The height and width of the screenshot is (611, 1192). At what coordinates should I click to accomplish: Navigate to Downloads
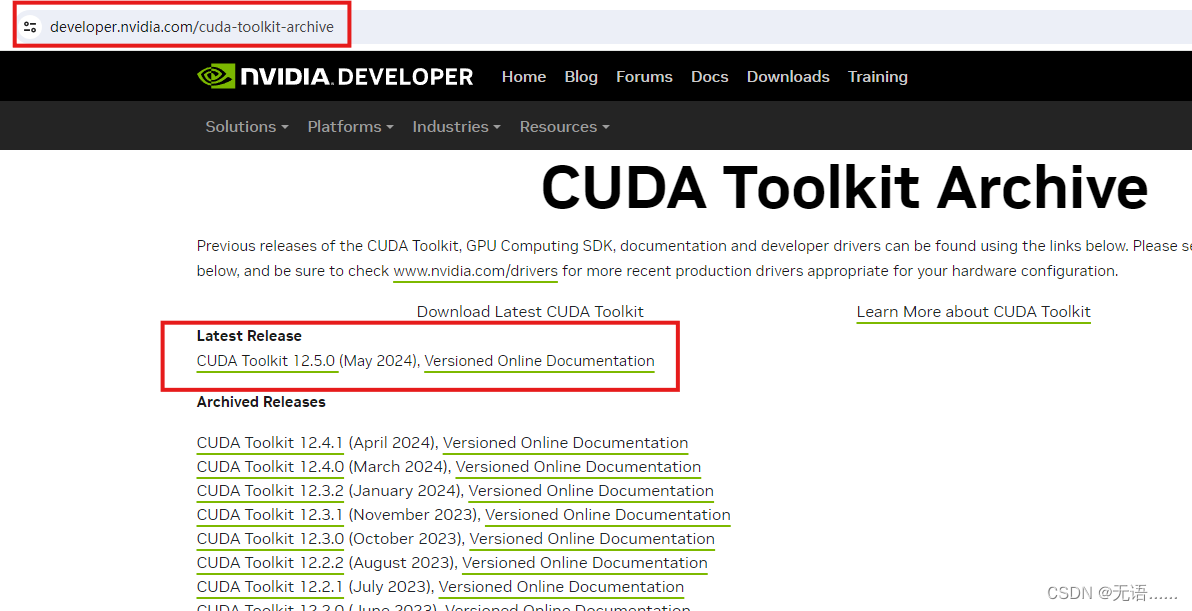(788, 76)
